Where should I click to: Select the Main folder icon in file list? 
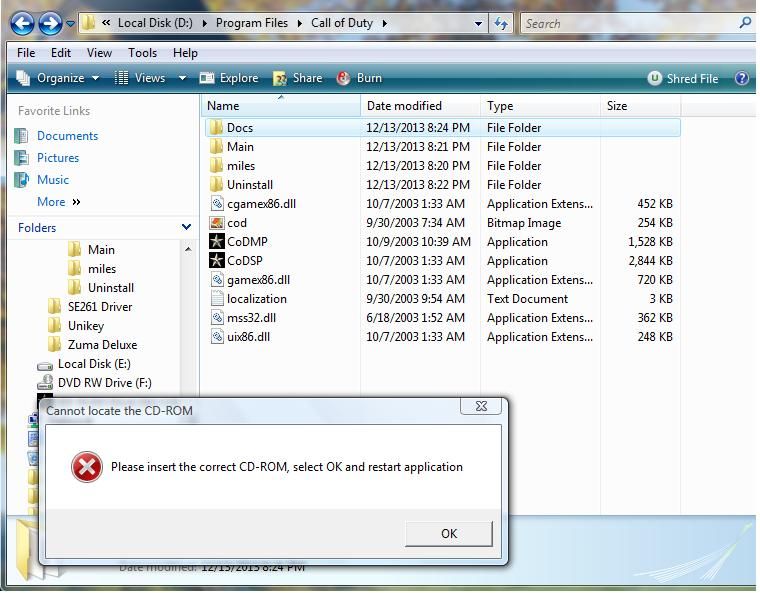[216, 146]
